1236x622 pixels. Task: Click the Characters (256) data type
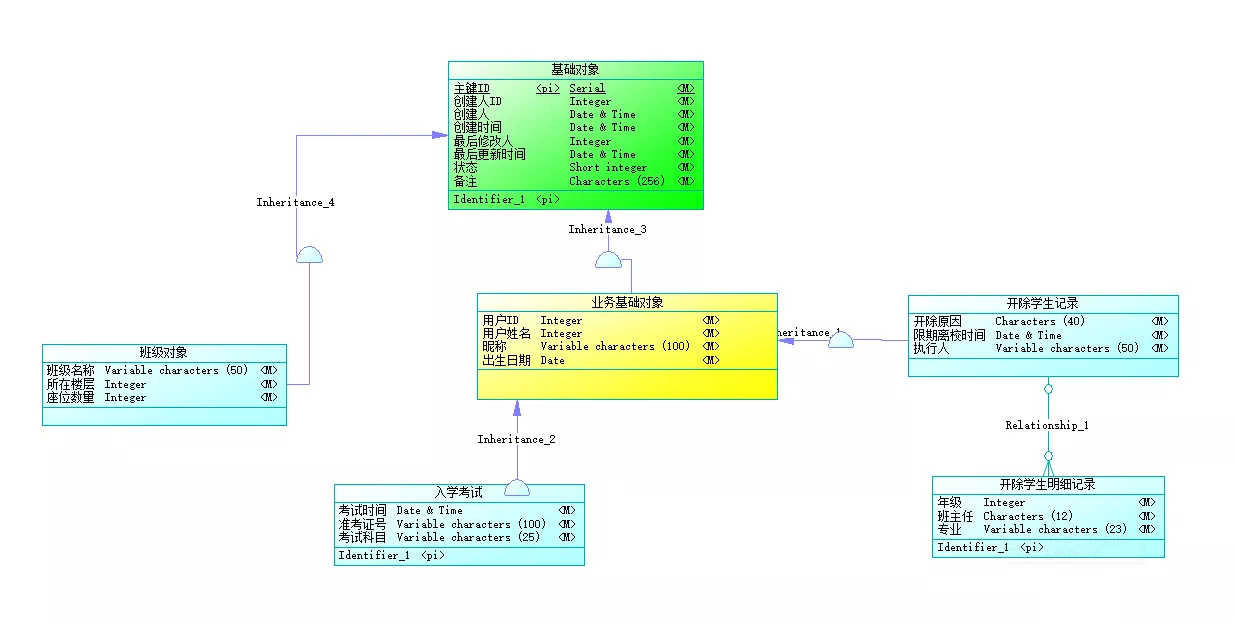[x=617, y=181]
